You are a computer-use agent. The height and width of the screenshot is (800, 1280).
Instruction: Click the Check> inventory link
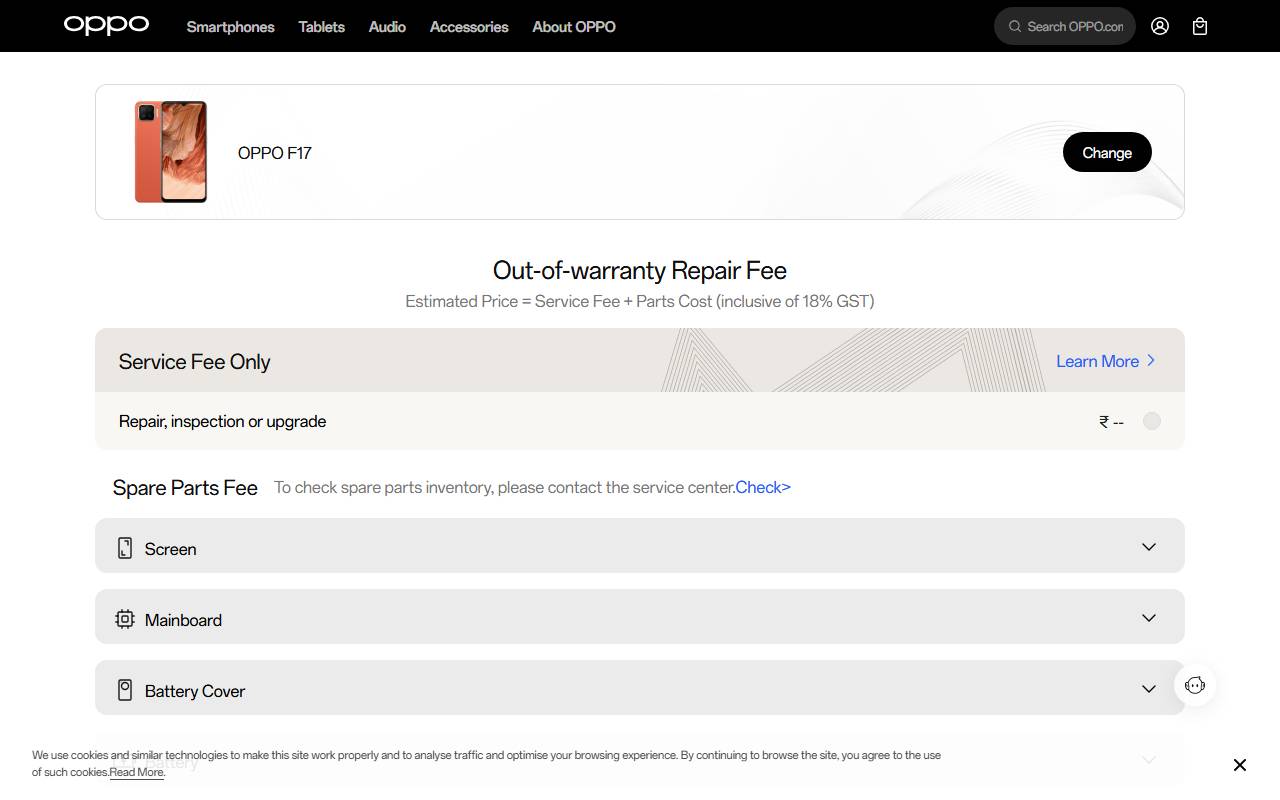pos(763,487)
